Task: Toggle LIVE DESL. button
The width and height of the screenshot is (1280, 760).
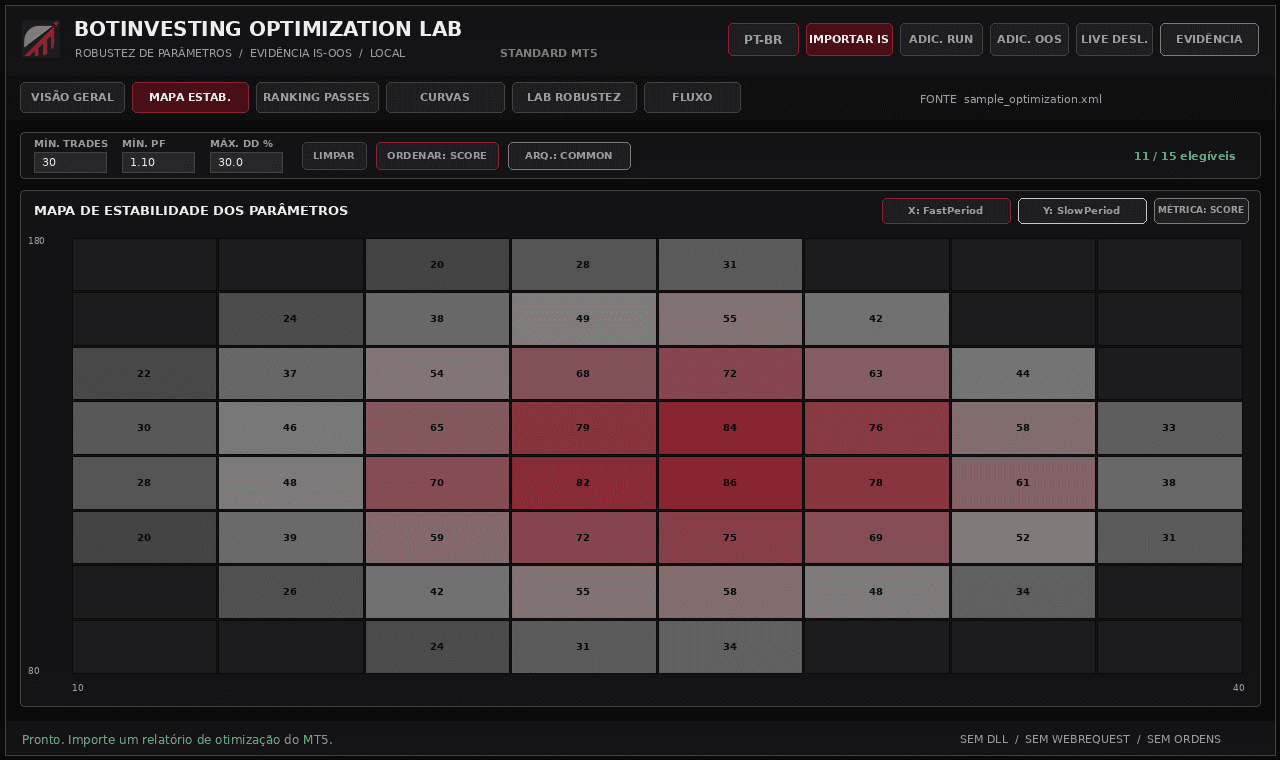Action: (x=1114, y=39)
